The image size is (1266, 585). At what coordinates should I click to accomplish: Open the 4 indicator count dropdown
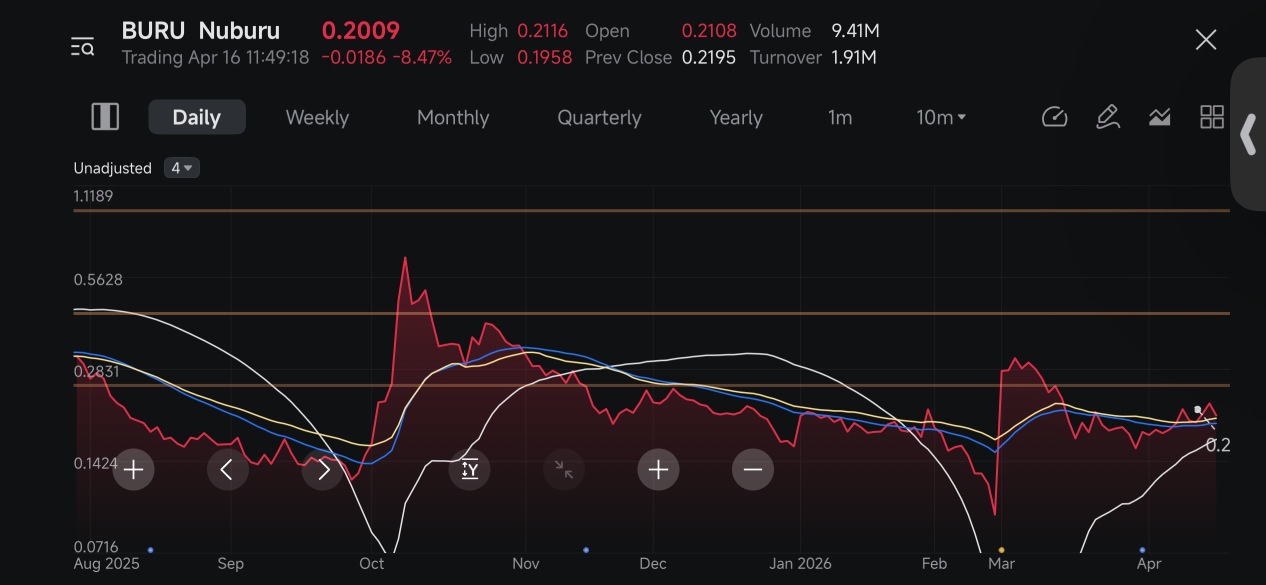pyautogui.click(x=182, y=168)
